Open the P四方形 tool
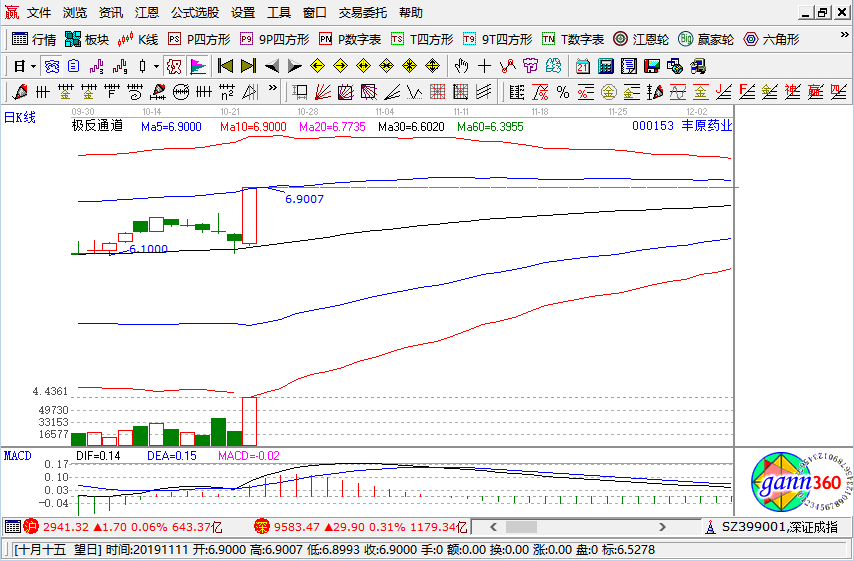854x561 pixels. pos(199,39)
